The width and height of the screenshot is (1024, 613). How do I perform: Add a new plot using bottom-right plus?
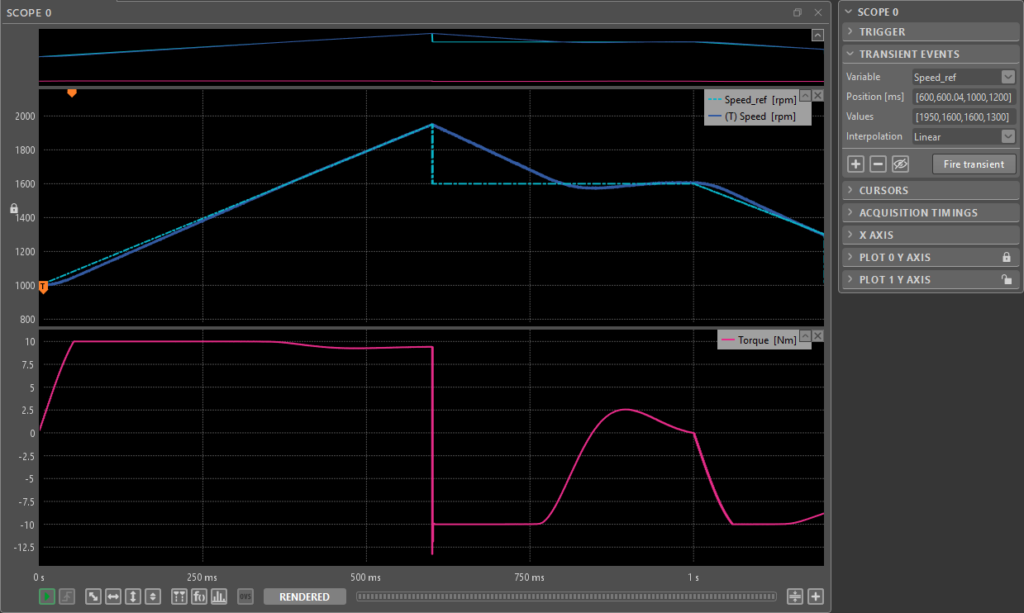[815, 597]
